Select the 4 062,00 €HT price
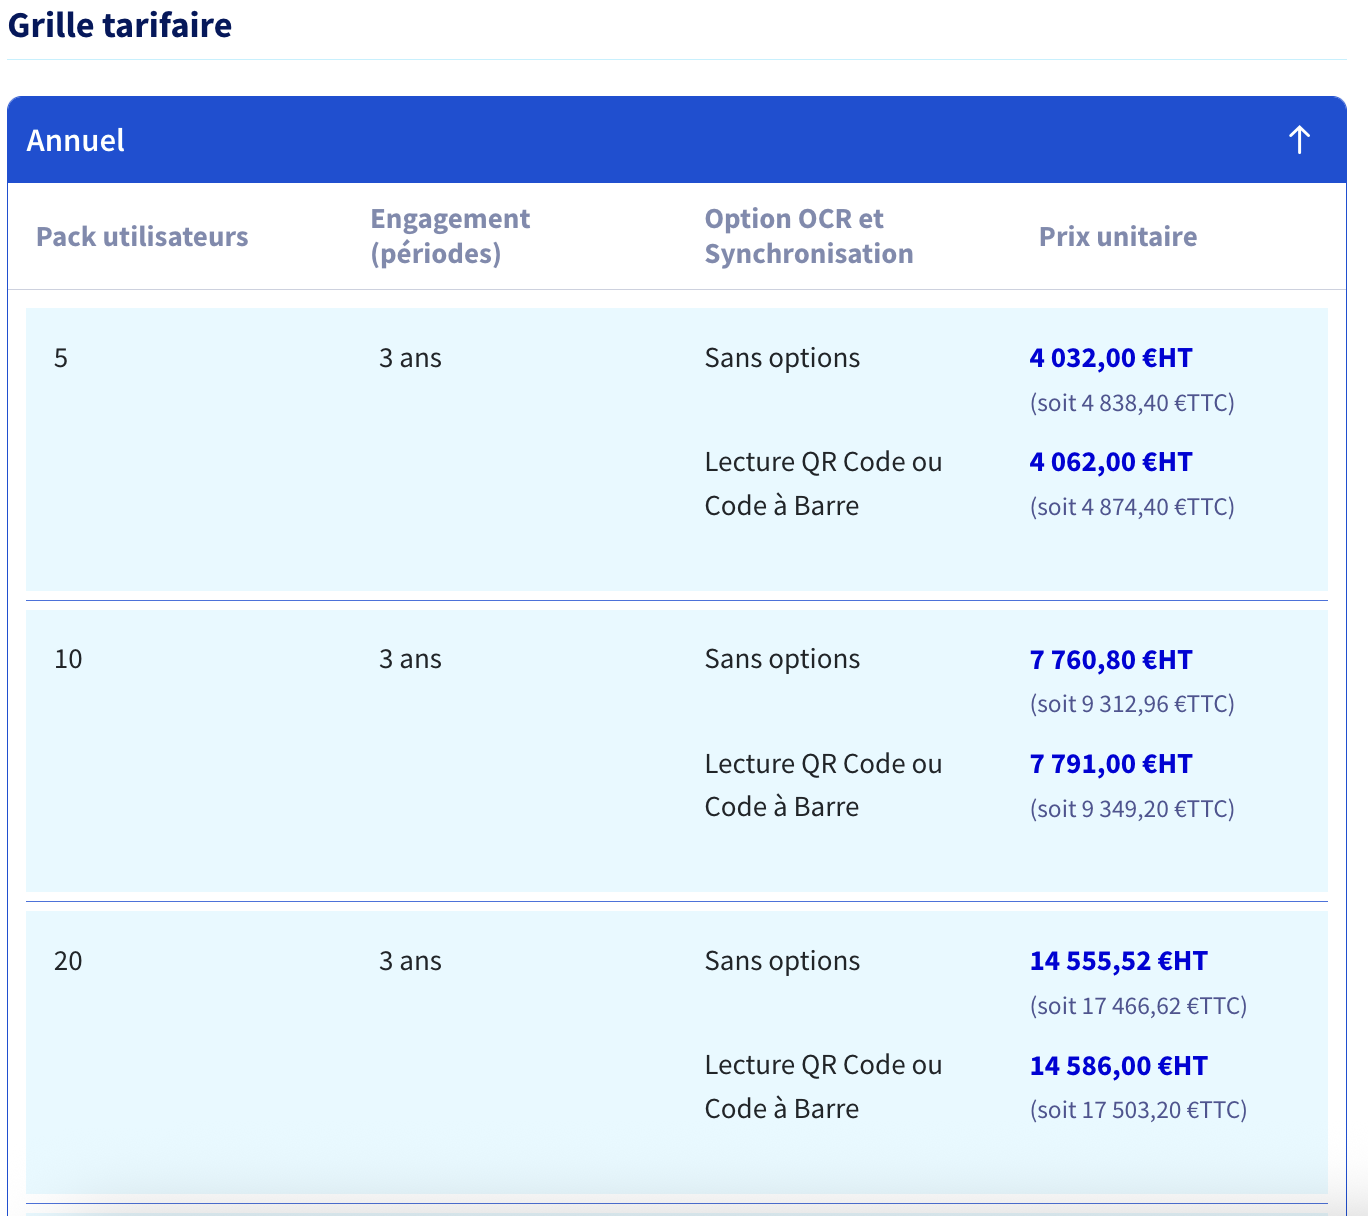 tap(1111, 462)
